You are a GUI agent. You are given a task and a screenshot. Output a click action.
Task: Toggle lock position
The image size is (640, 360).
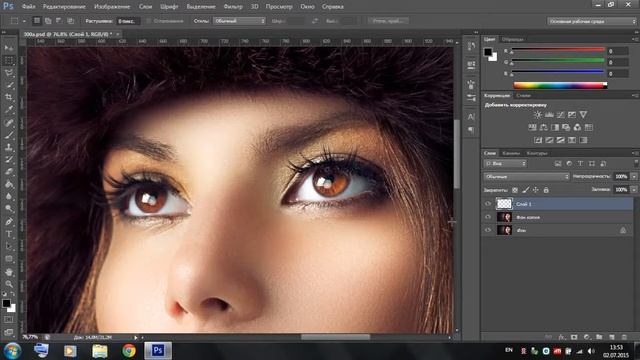pos(536,190)
